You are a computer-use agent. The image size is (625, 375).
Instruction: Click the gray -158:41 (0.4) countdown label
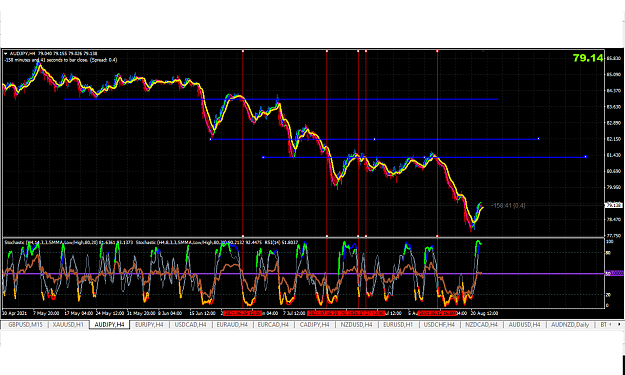click(508, 206)
